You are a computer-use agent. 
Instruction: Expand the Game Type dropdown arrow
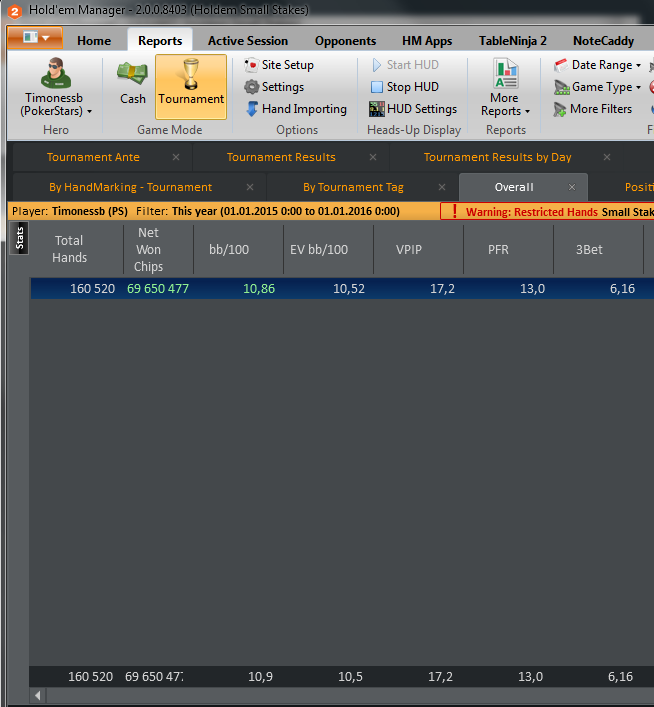[x=638, y=87]
